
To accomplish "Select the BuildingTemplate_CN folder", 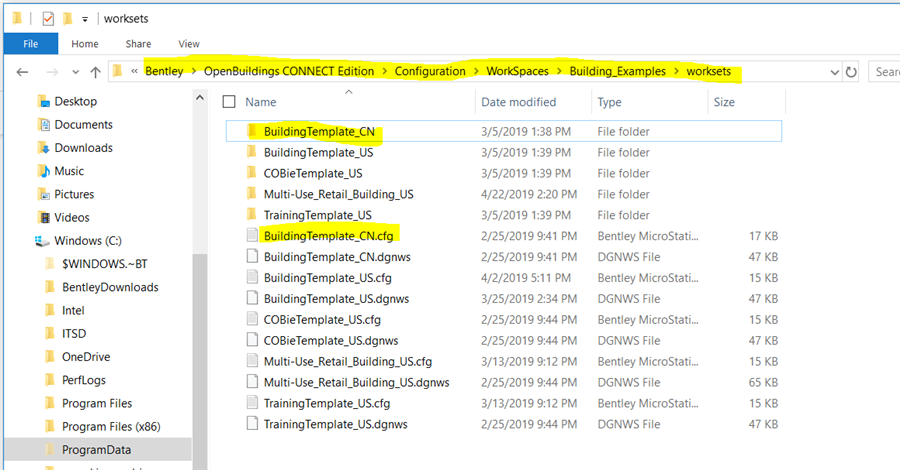I will tap(319, 131).
